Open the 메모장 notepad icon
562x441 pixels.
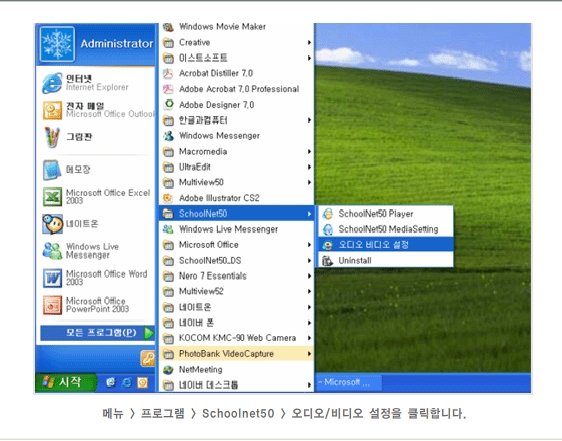[52, 170]
